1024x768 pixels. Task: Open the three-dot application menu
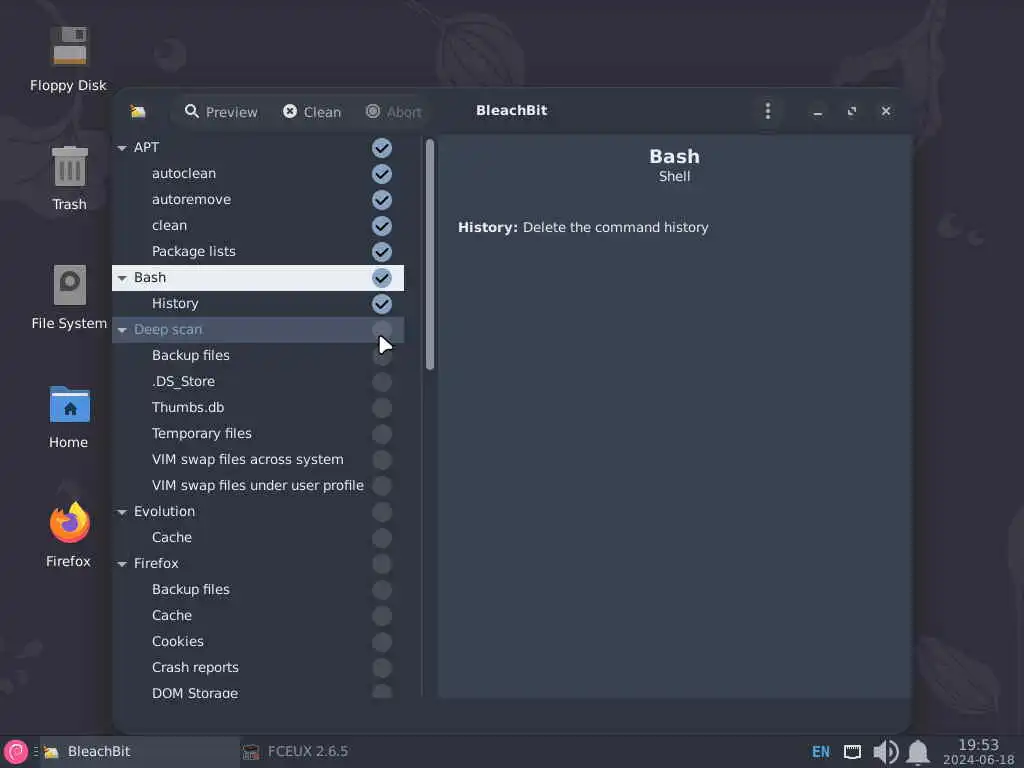tap(768, 111)
